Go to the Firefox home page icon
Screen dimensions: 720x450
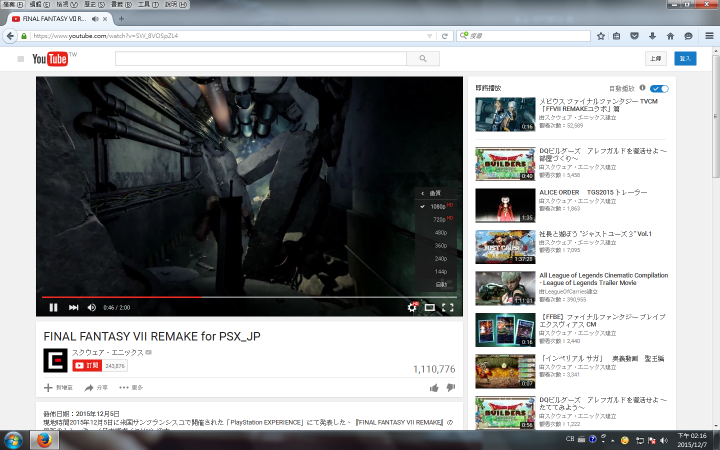(670, 36)
